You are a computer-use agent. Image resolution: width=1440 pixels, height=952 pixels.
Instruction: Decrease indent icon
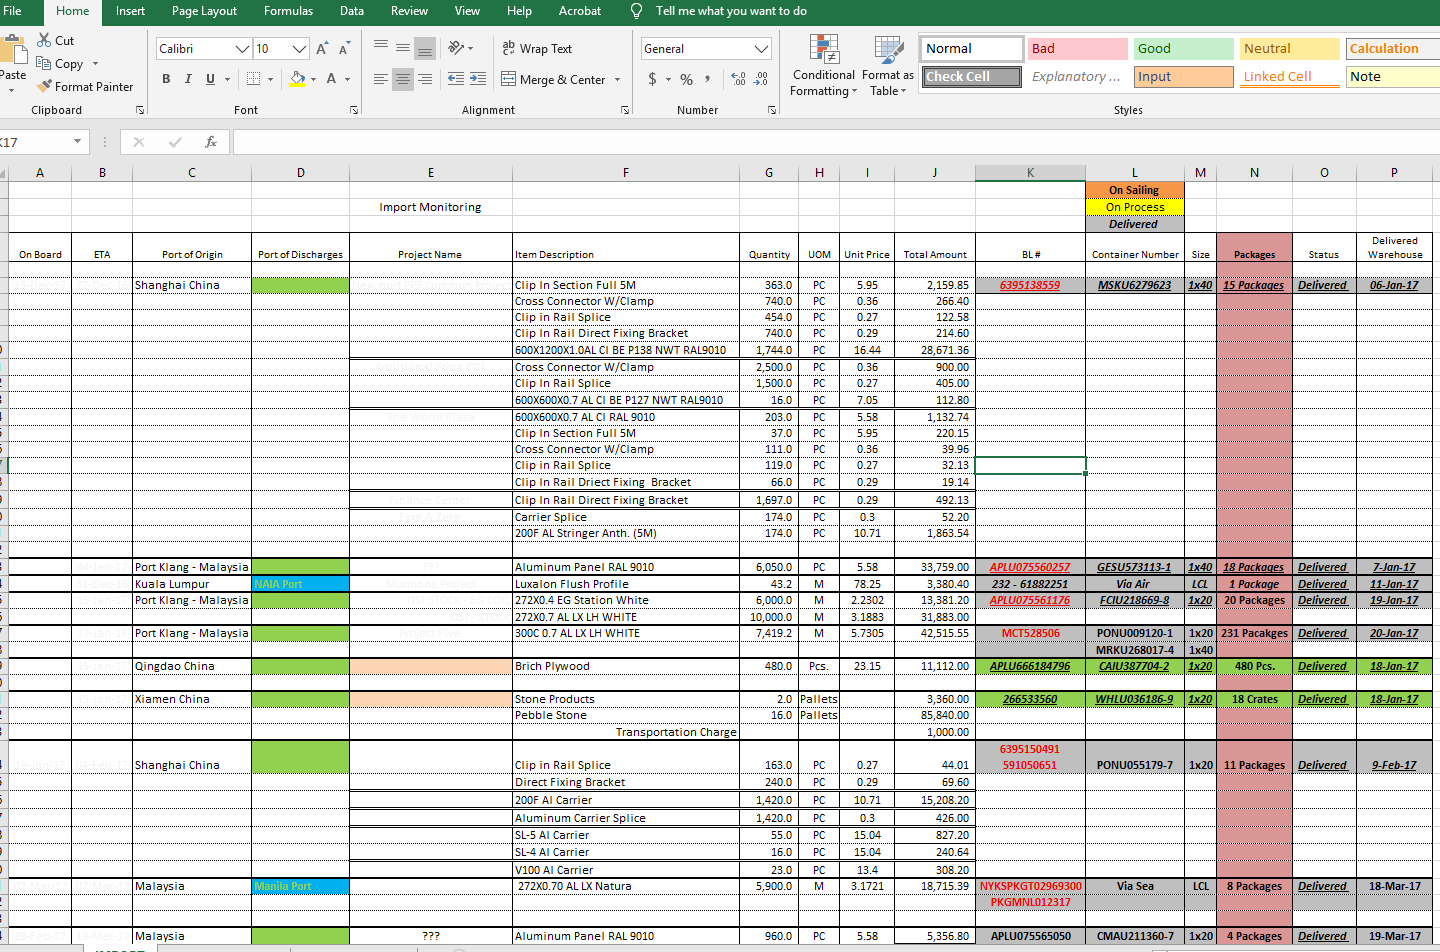456,79
